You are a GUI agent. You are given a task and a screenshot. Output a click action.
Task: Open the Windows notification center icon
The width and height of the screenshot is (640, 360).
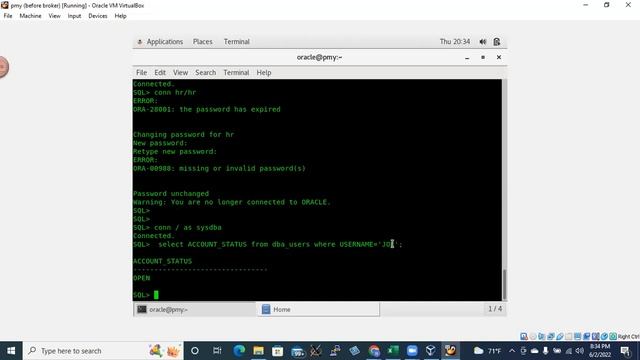point(625,351)
